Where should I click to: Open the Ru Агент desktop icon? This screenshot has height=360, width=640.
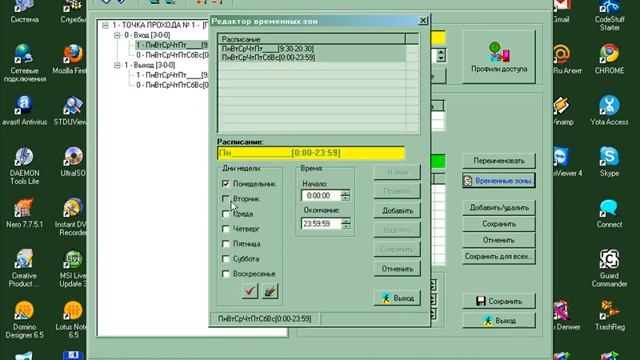pyautogui.click(x=565, y=59)
